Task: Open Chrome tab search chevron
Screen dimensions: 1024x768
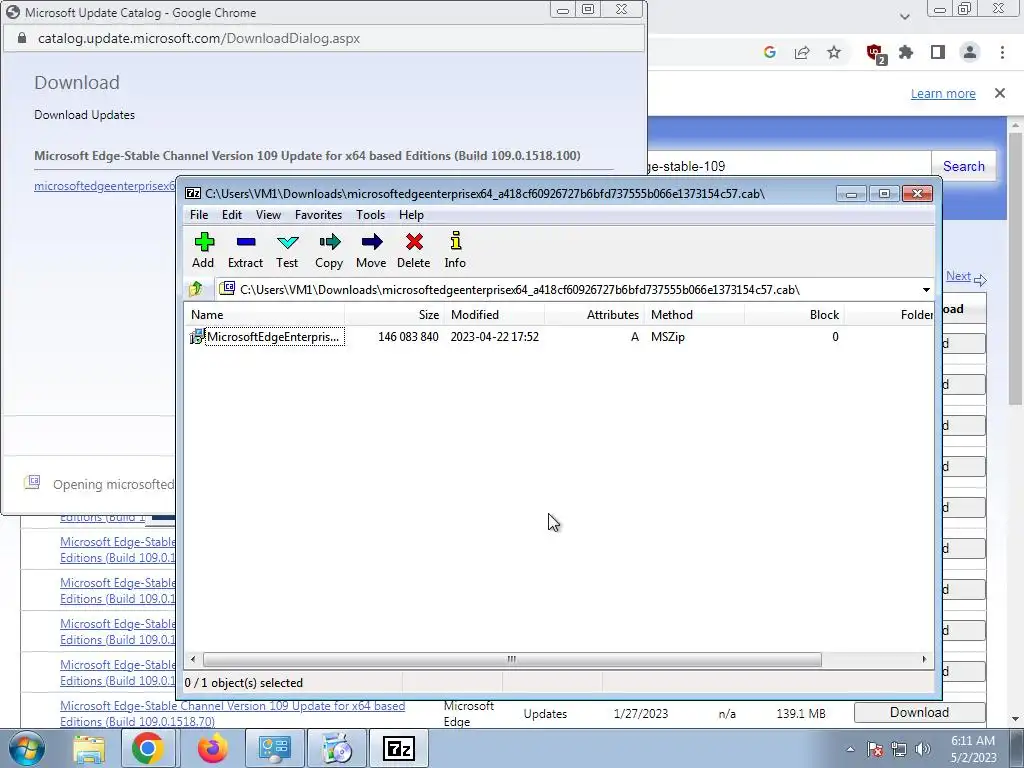Action: click(x=904, y=16)
